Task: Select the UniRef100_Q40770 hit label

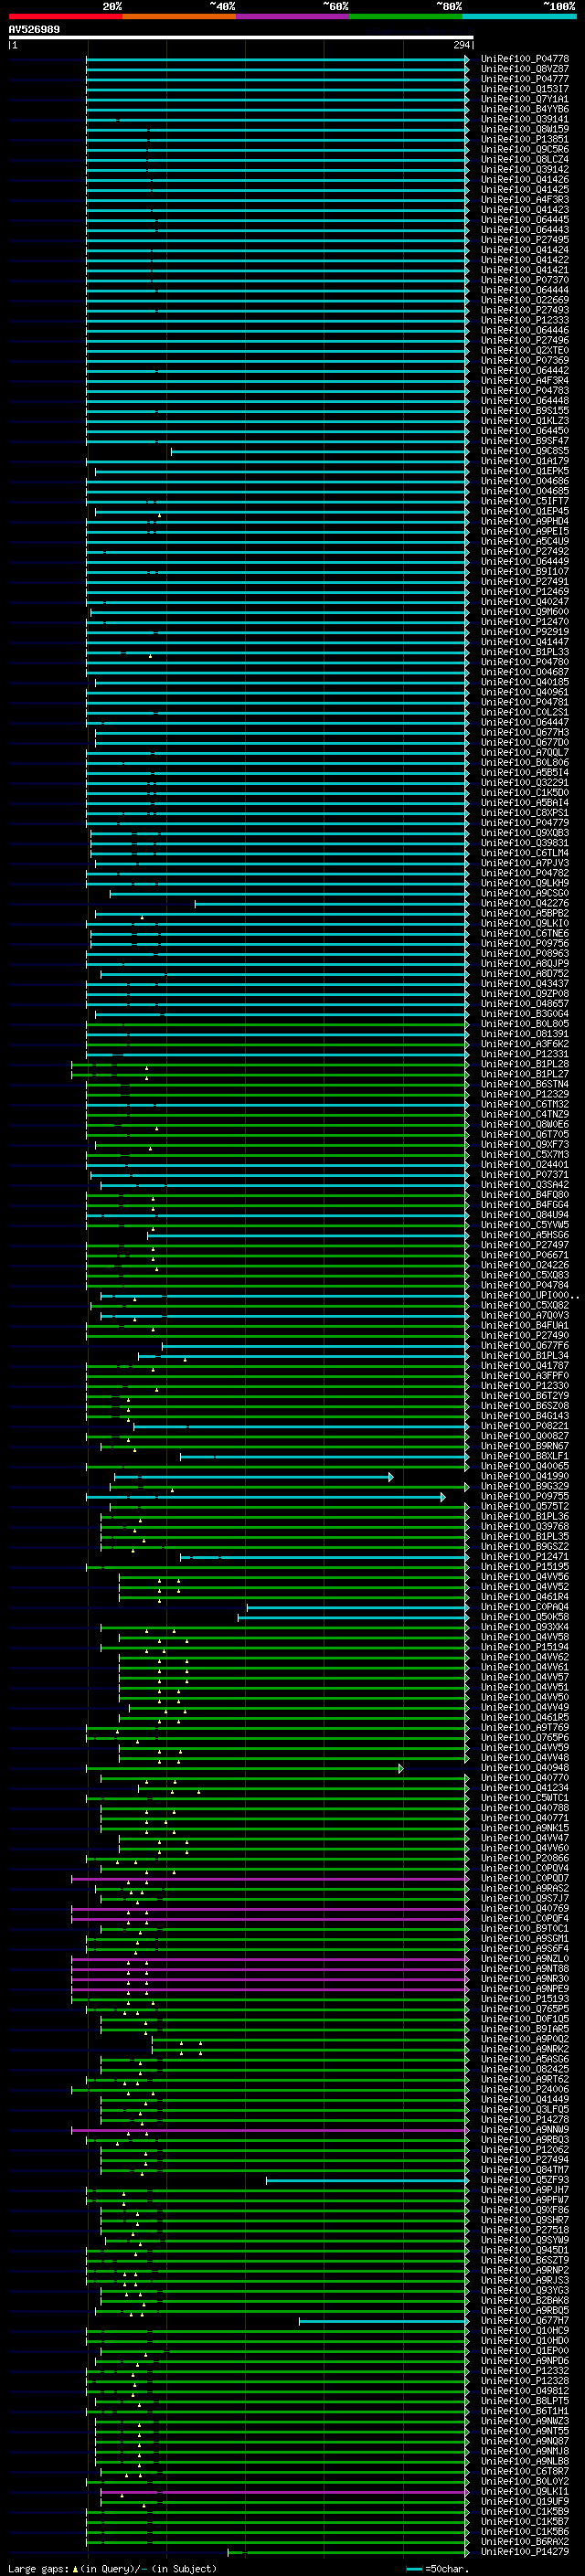Action: [525, 1778]
